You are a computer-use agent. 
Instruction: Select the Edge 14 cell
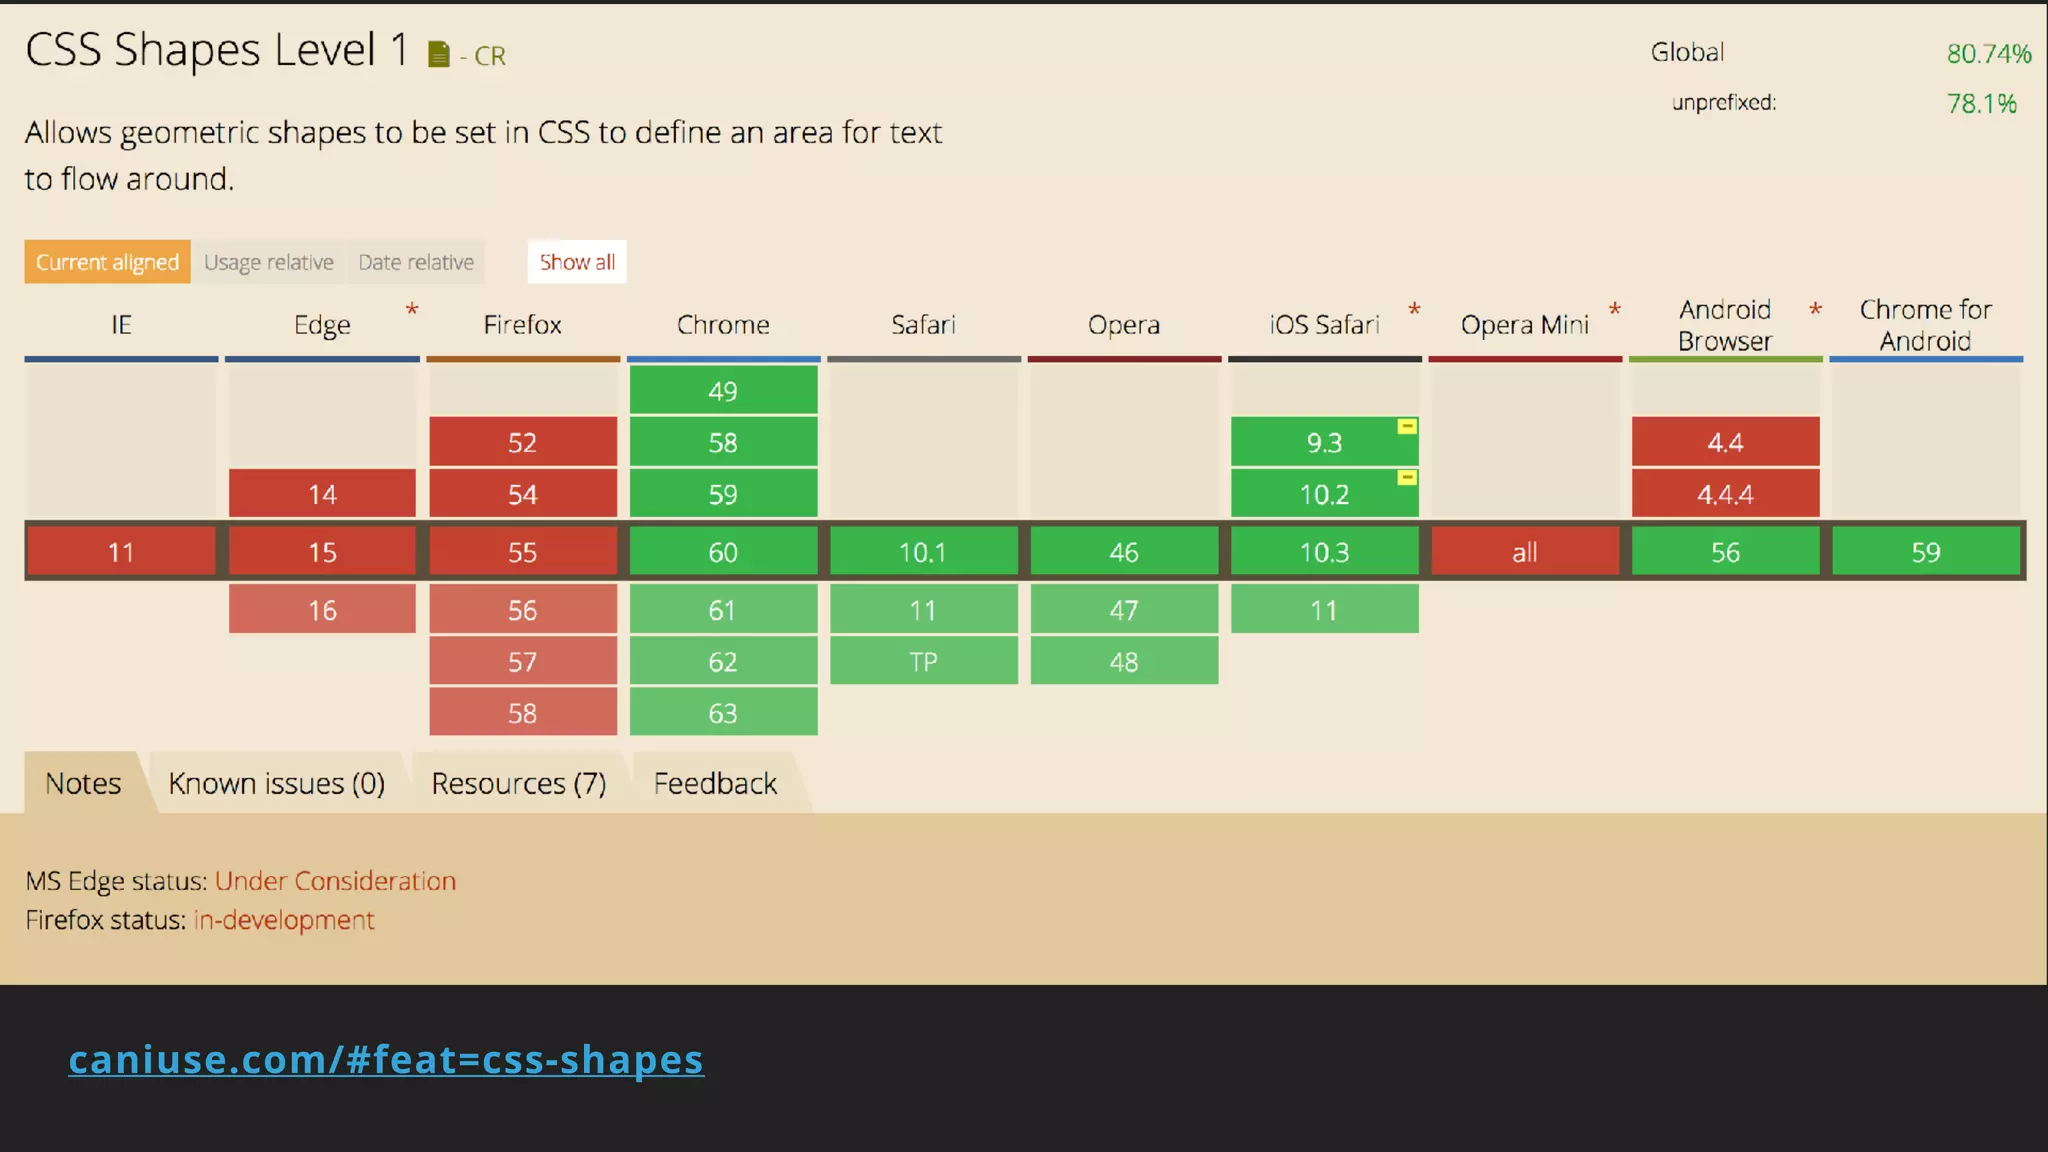[x=322, y=494]
